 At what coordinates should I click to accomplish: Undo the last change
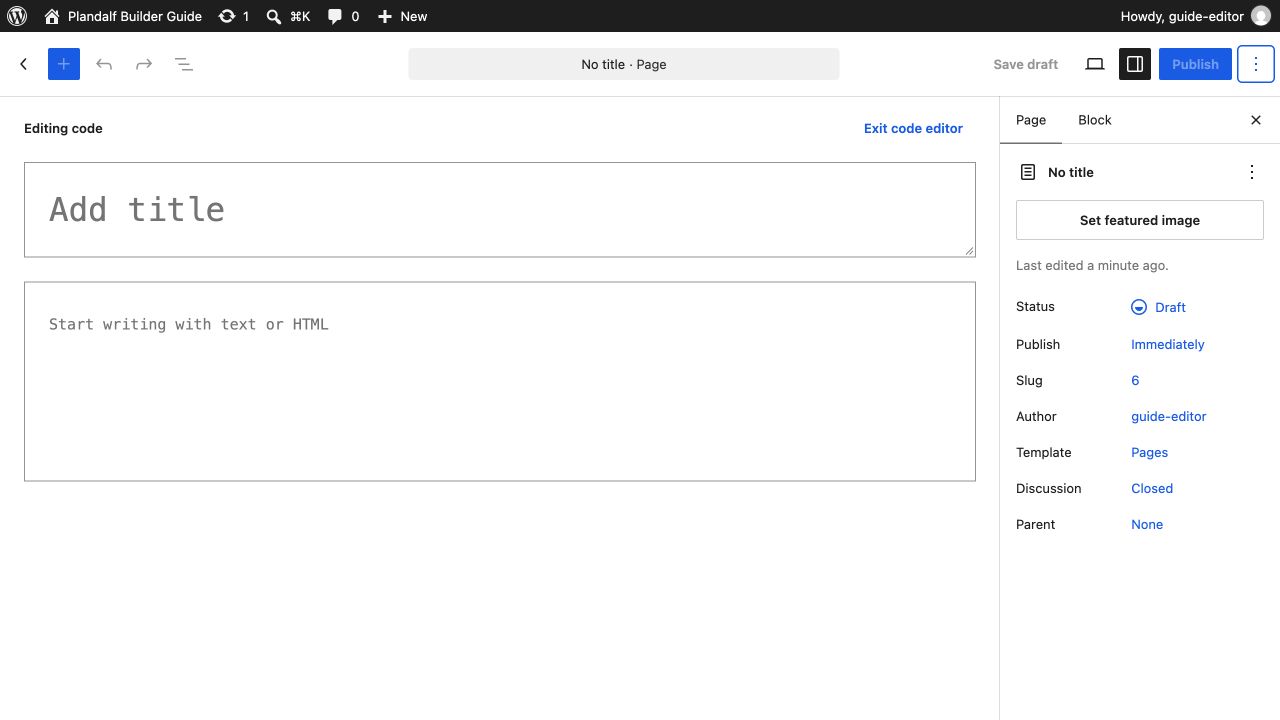104,64
